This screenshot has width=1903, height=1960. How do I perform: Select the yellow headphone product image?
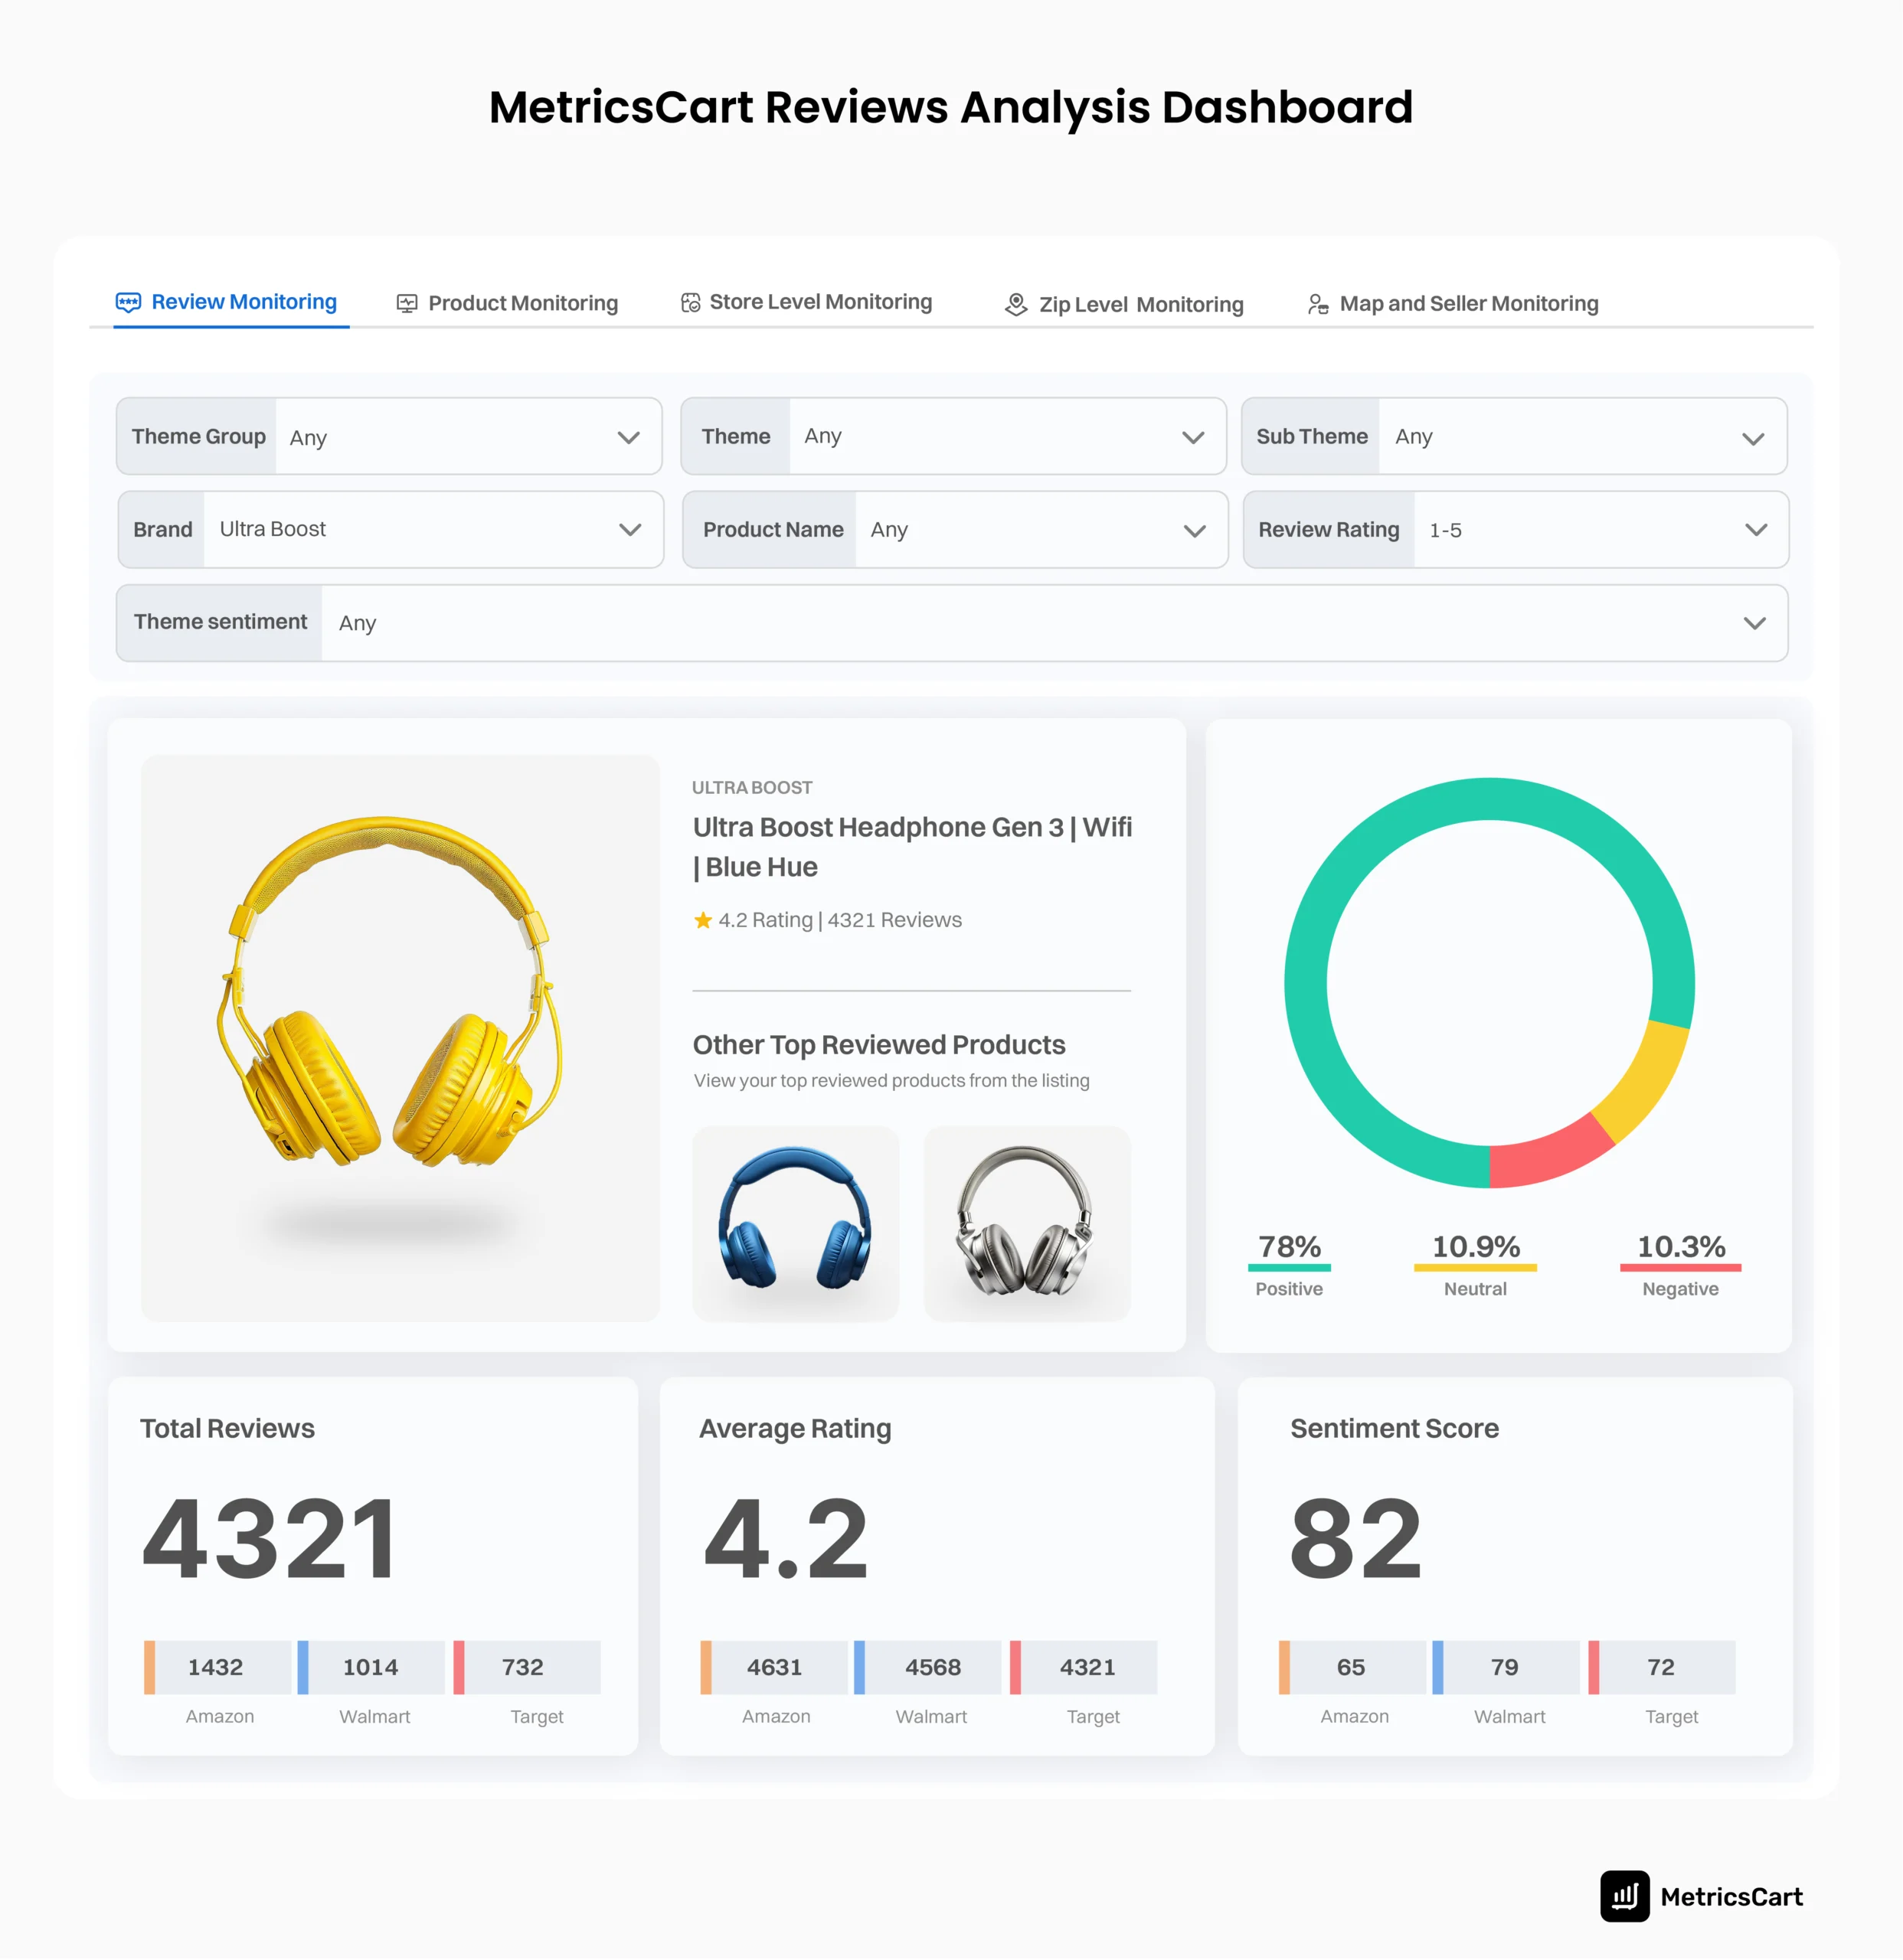click(400, 1037)
